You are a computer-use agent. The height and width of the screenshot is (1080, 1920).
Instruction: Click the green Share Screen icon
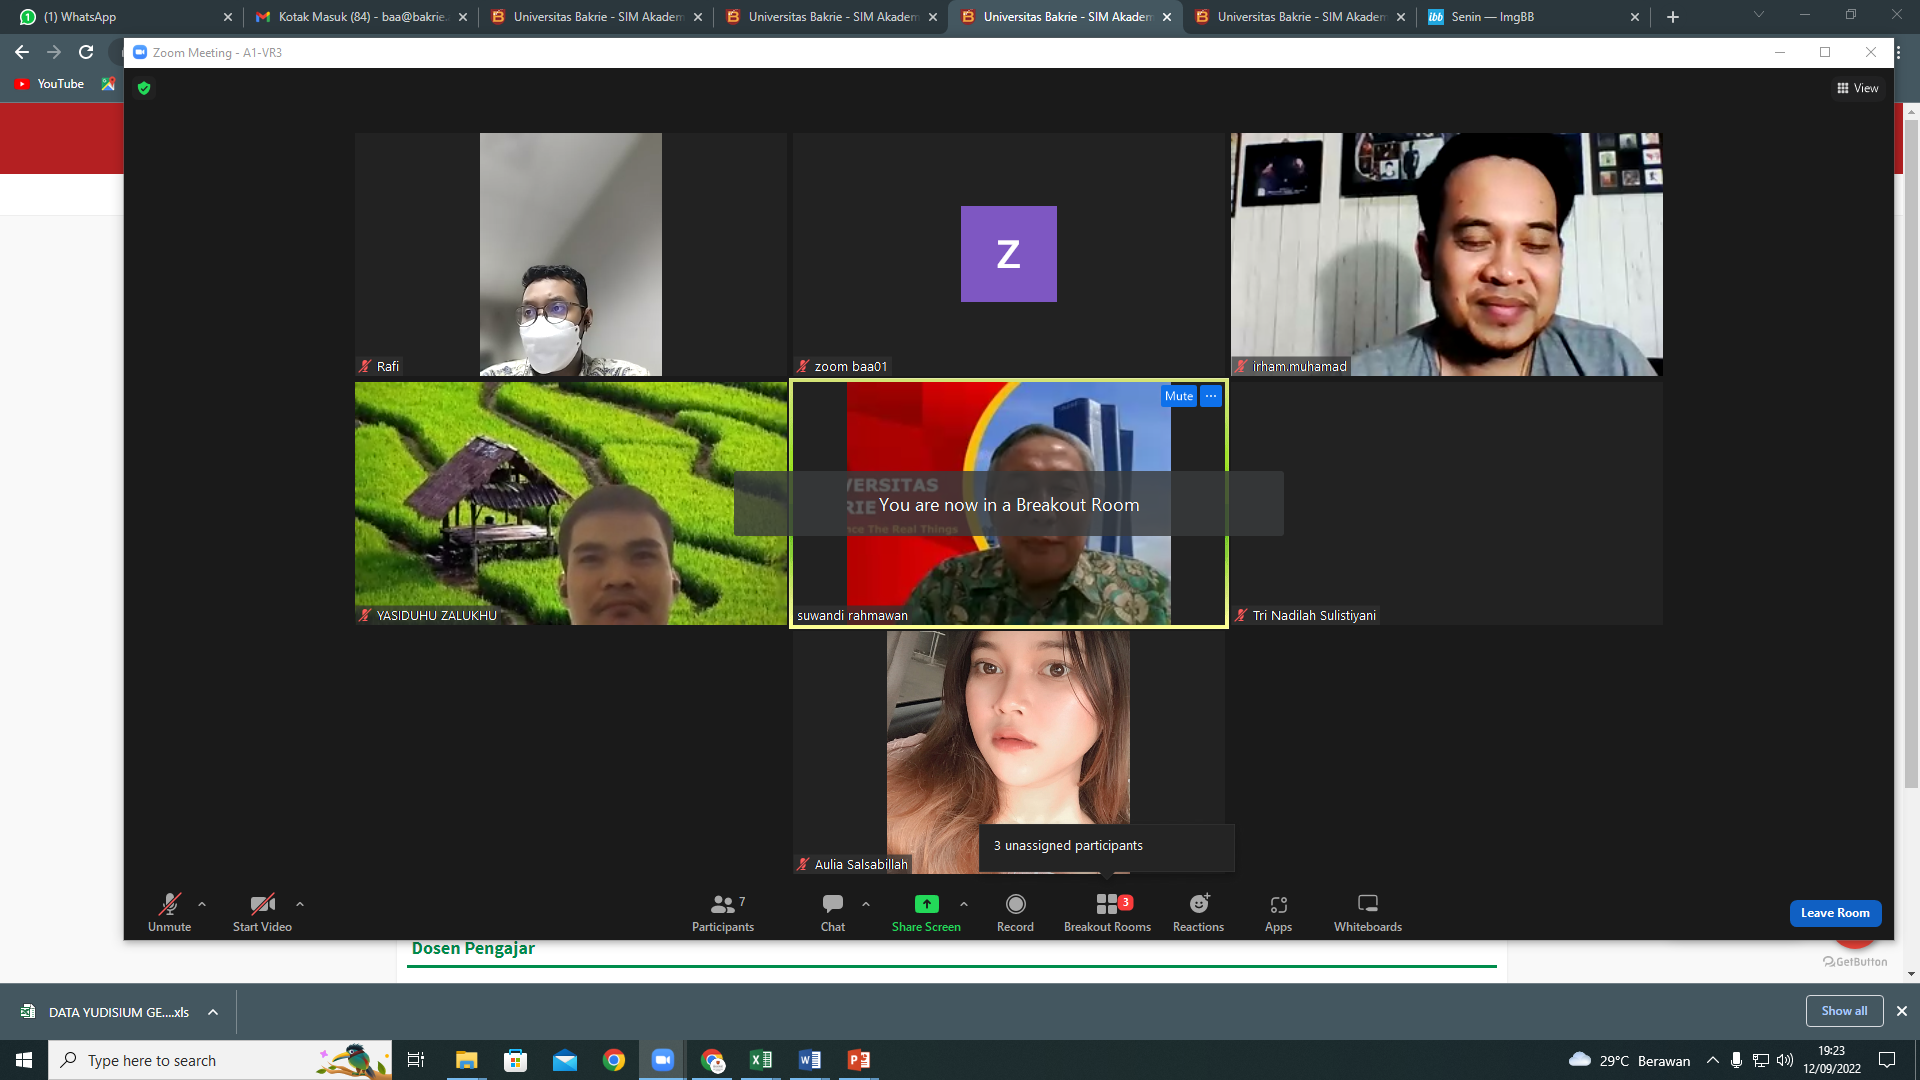coord(927,904)
